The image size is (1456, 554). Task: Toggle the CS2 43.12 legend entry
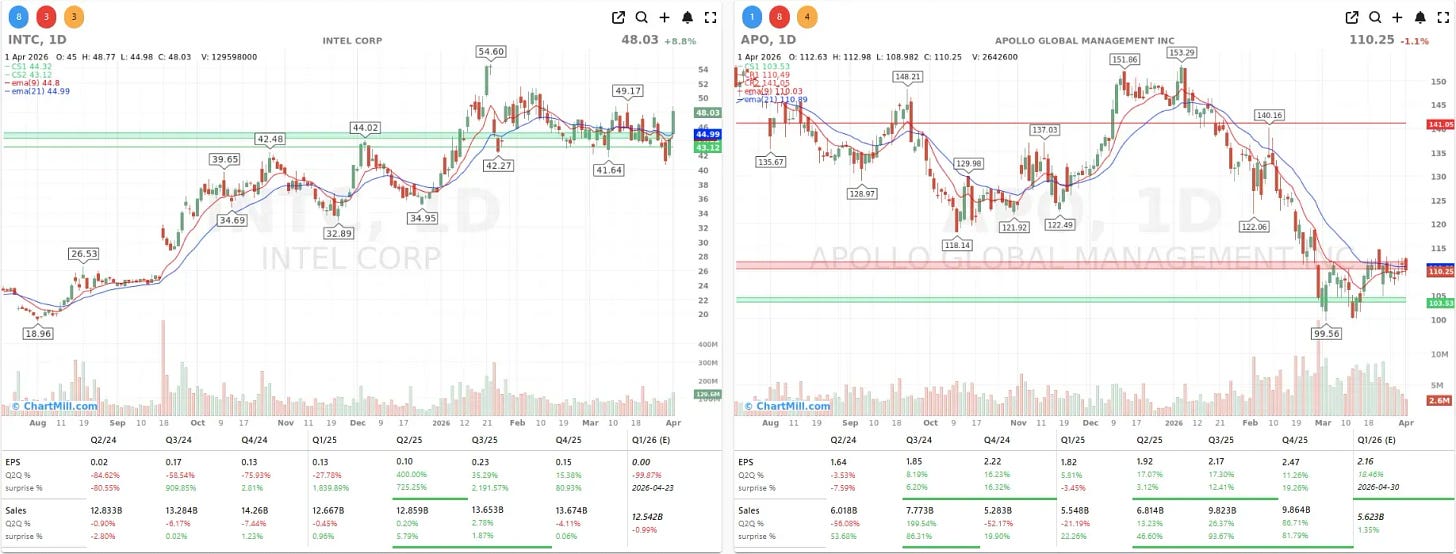pos(30,75)
